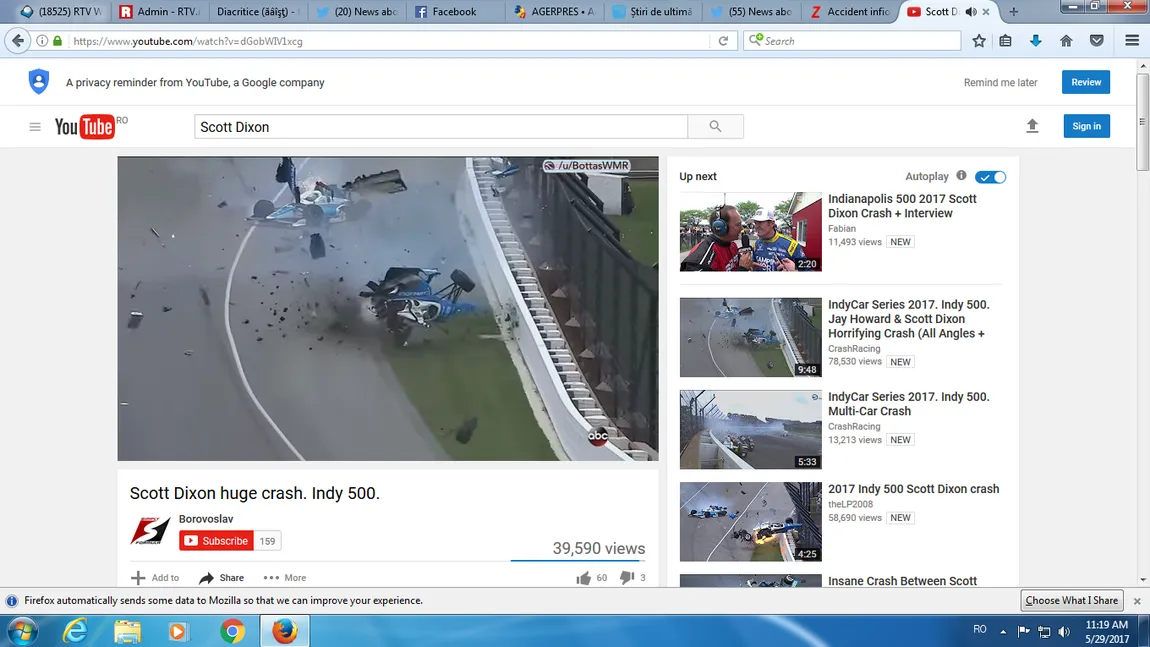The height and width of the screenshot is (647, 1150).
Task: Switch to Admin - RTV tab
Action: 159,12
